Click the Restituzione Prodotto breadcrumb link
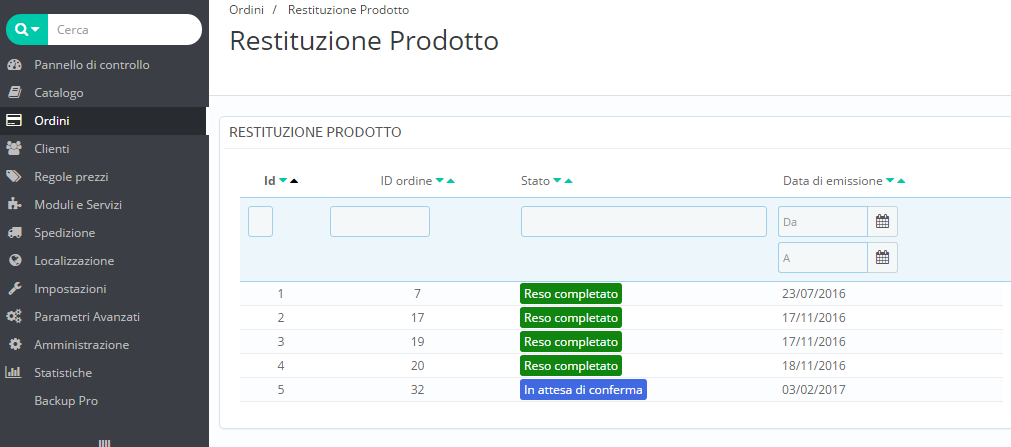 pos(348,10)
